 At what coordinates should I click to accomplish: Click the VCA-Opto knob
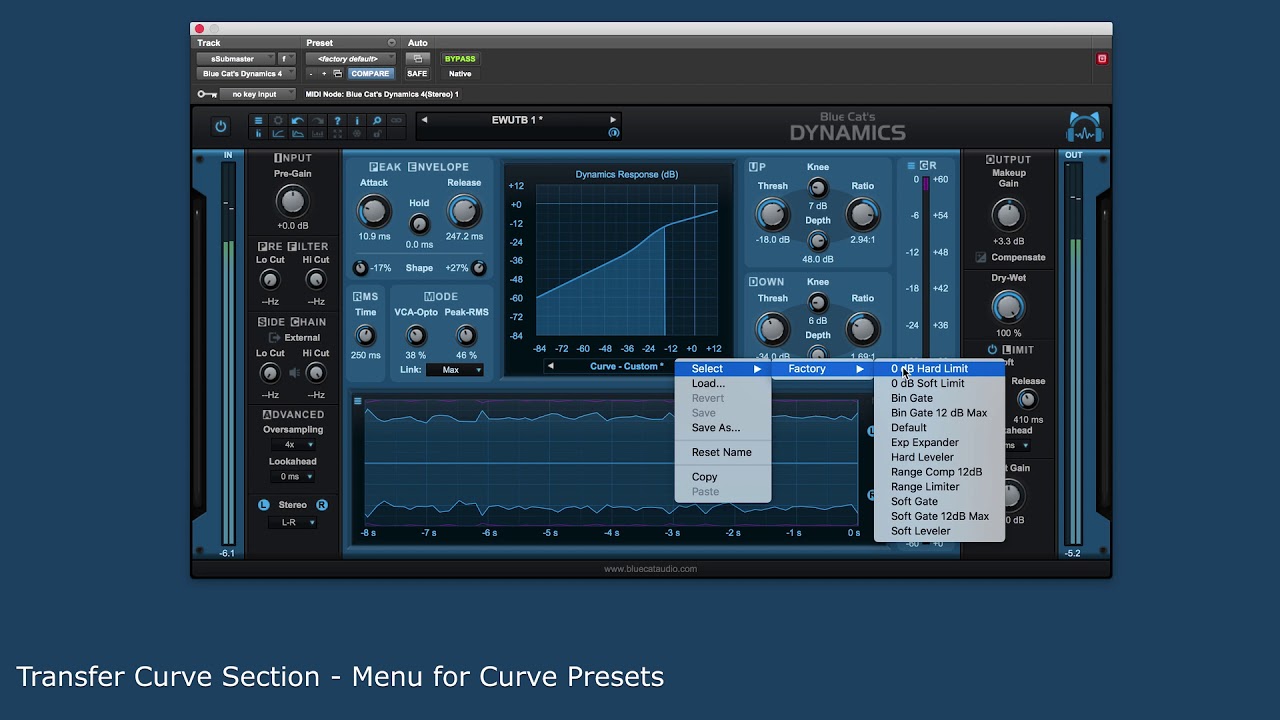pyautogui.click(x=415, y=336)
